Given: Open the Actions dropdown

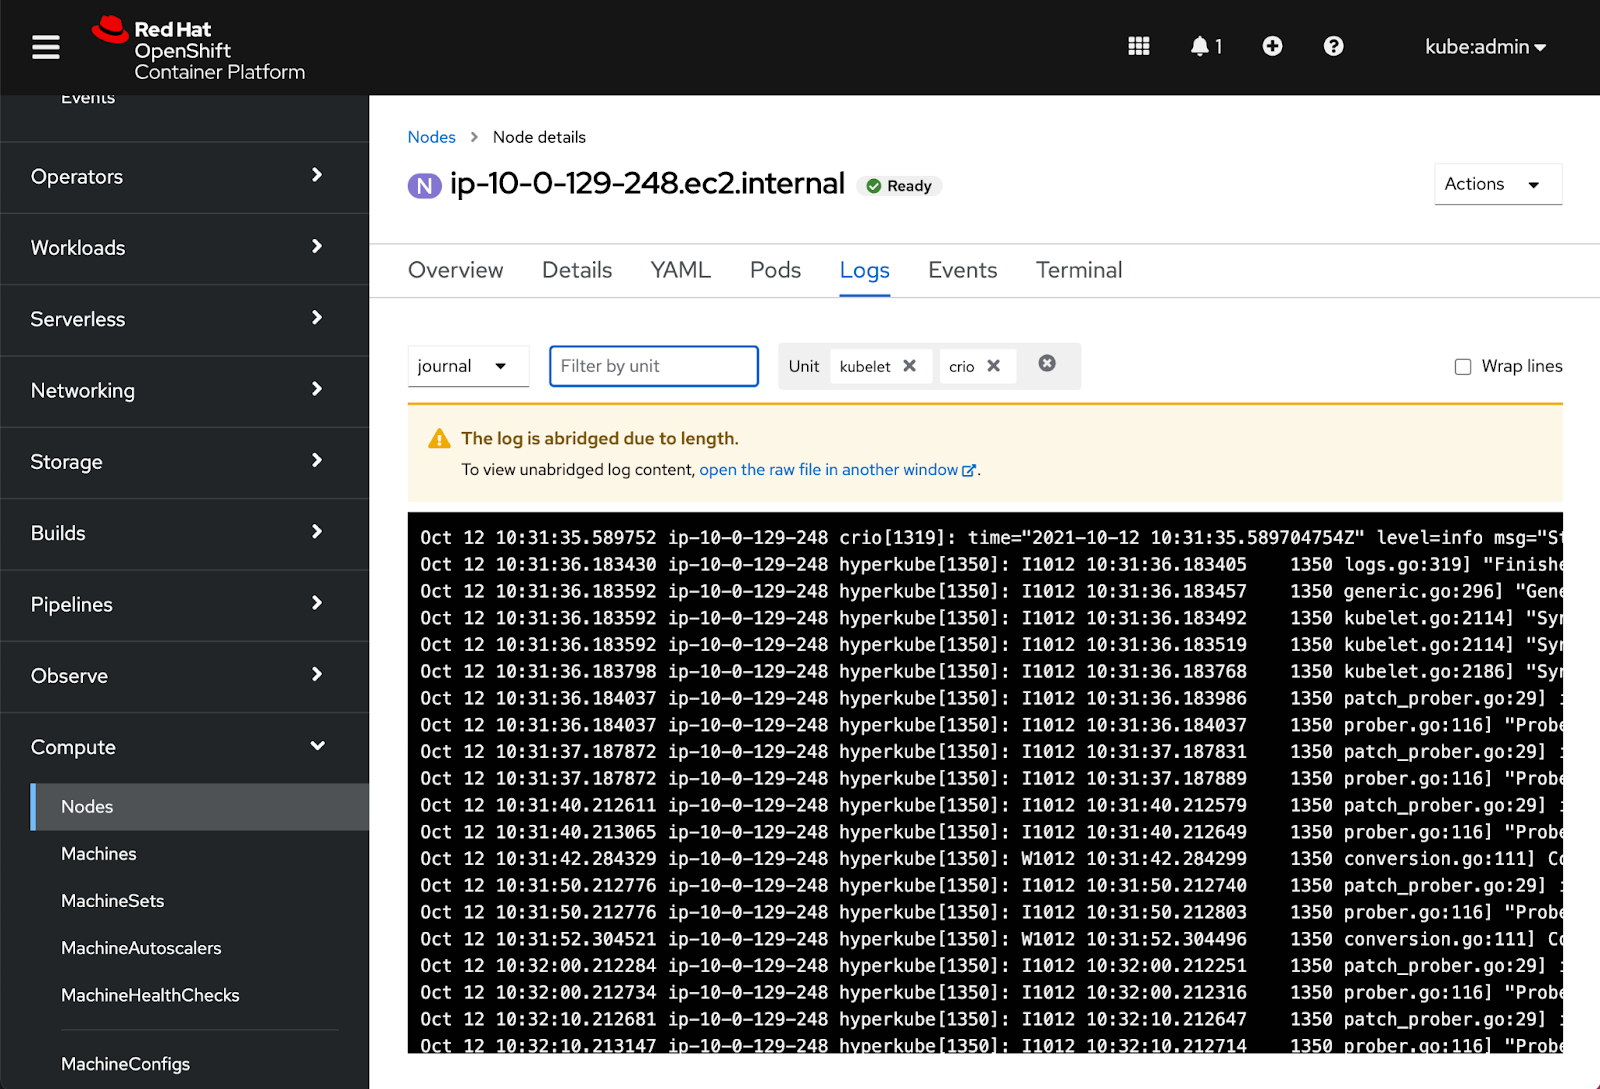Looking at the screenshot, I should [1497, 184].
